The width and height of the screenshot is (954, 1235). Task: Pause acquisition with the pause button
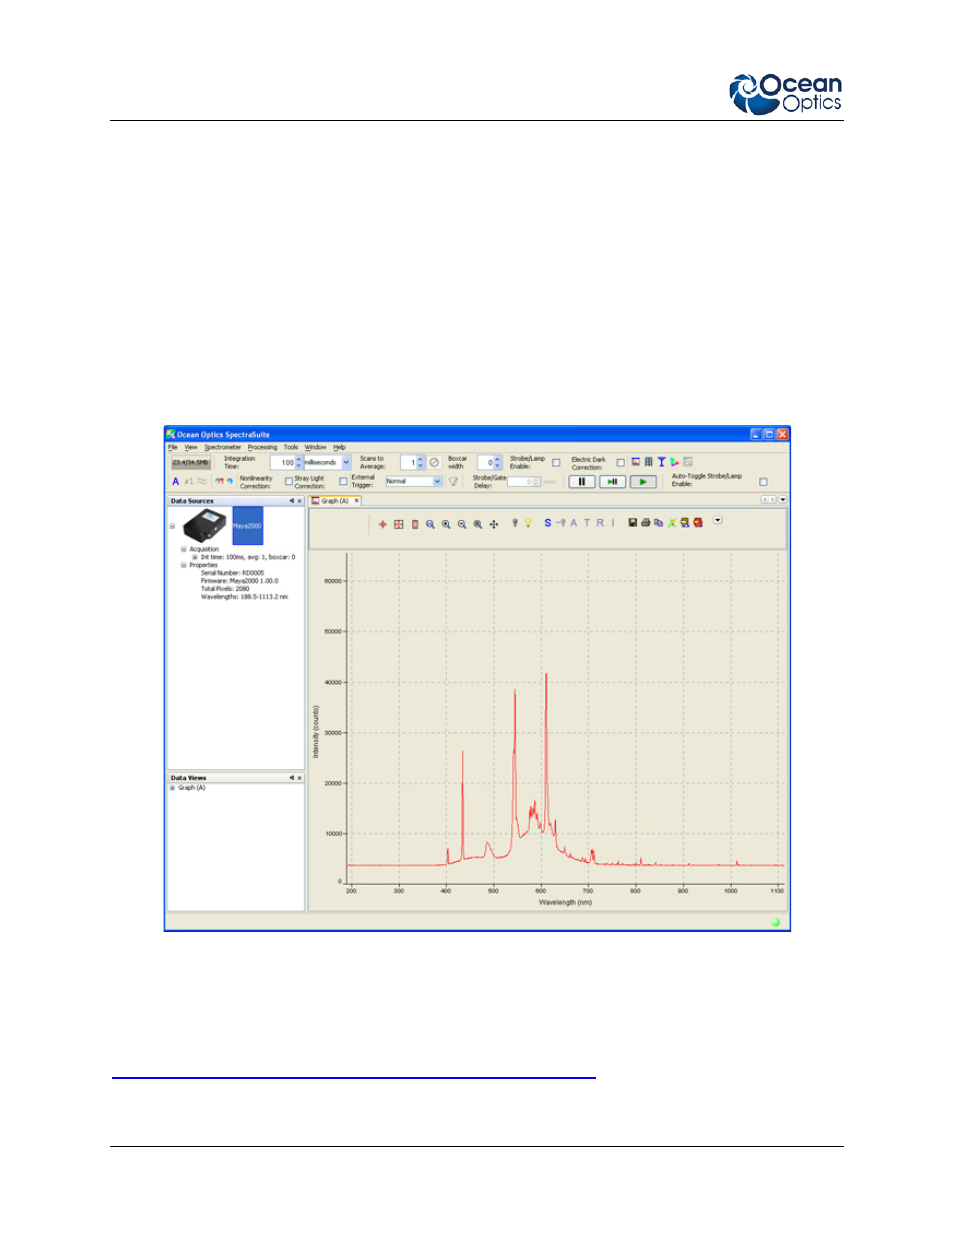coord(582,482)
